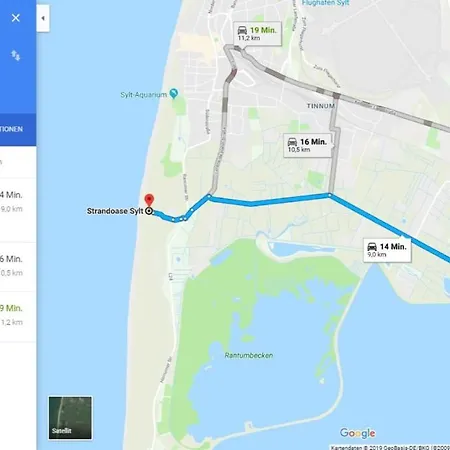Swap start and destination with reverse arrows

coord(16,55)
